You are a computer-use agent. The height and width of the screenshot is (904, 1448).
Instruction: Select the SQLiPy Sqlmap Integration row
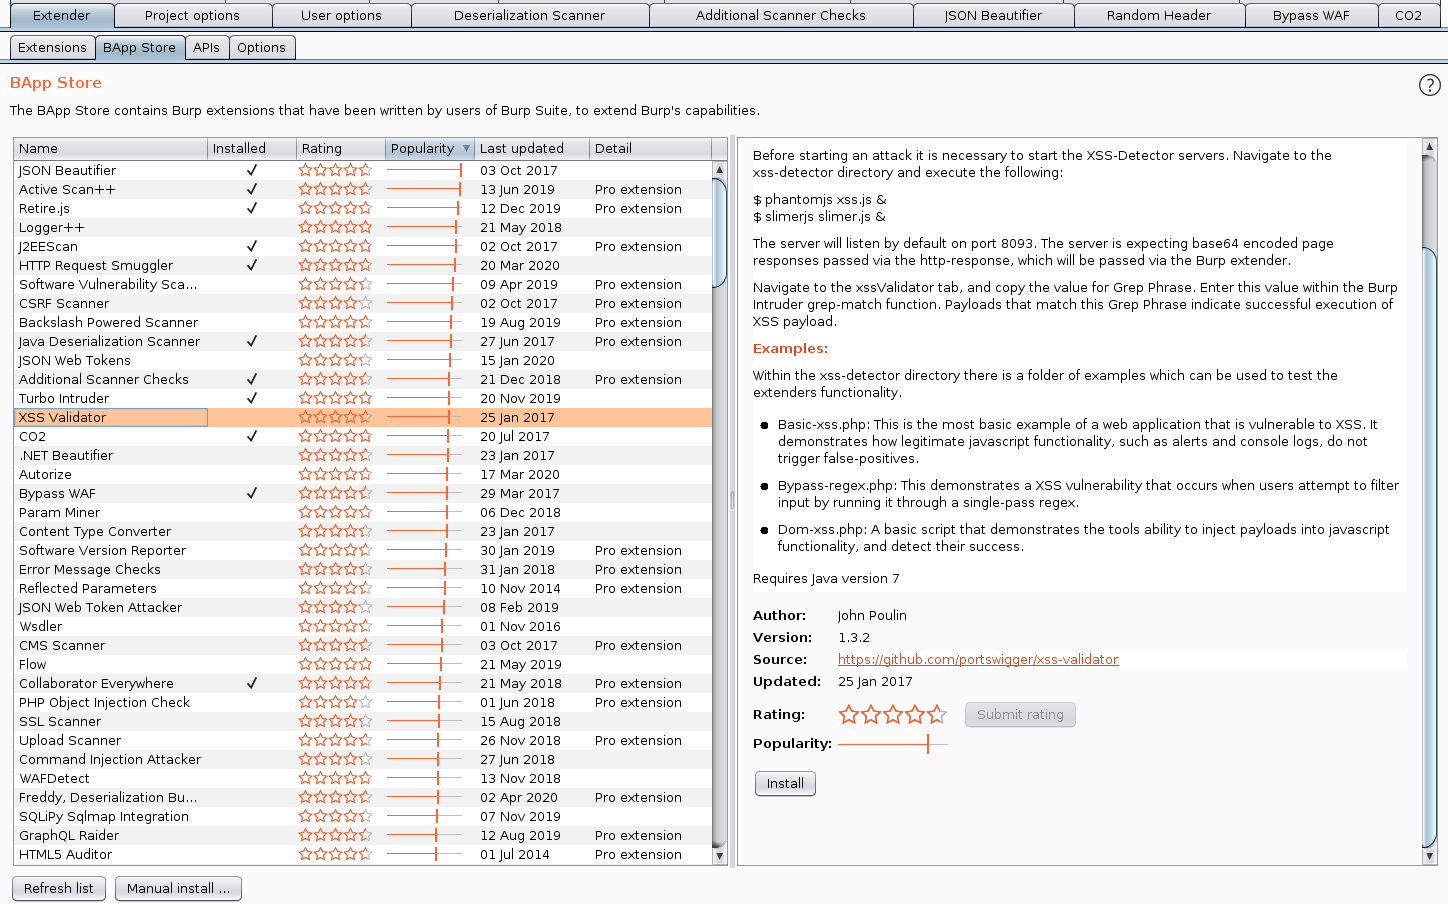363,816
